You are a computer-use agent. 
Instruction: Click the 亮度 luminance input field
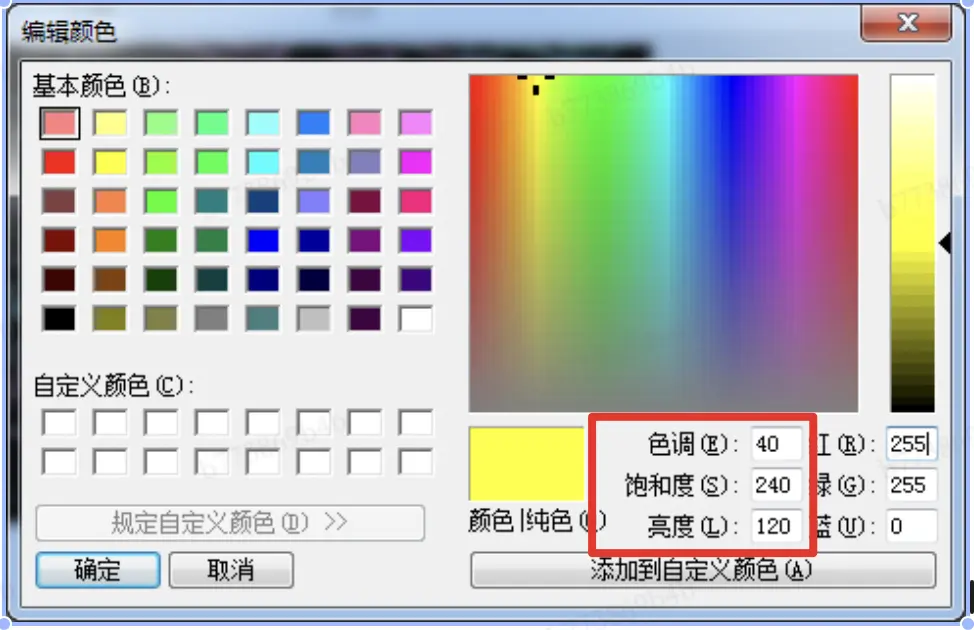tap(777, 526)
